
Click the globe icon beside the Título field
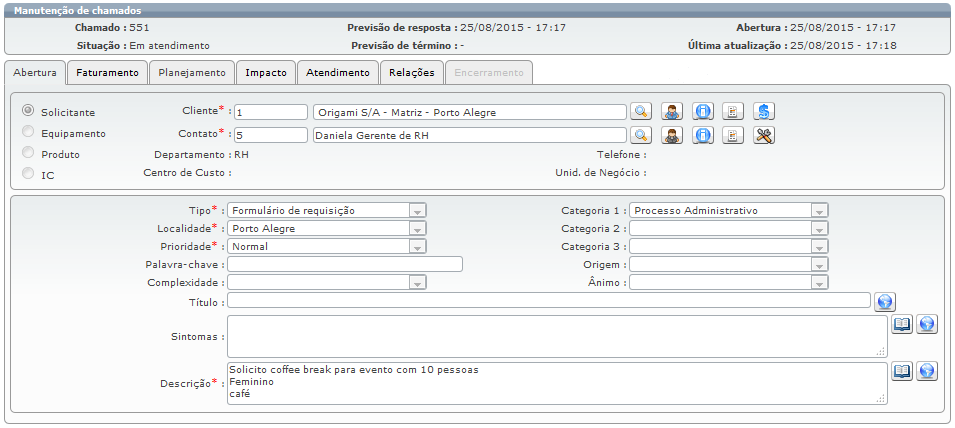coord(885,301)
